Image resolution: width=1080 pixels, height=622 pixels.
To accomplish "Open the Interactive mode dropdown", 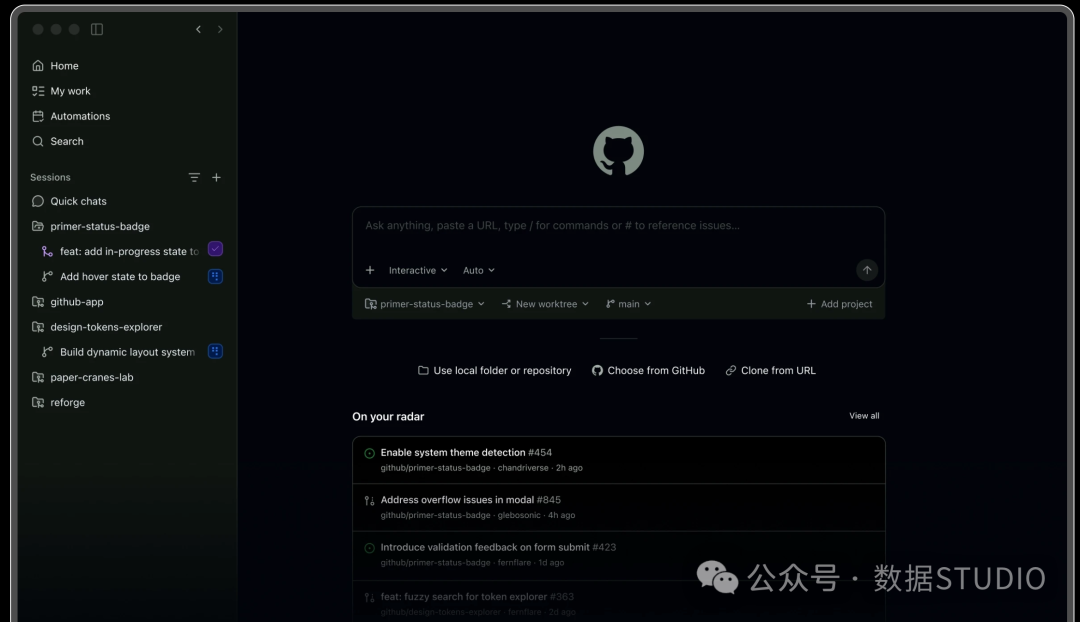I will (x=418, y=270).
